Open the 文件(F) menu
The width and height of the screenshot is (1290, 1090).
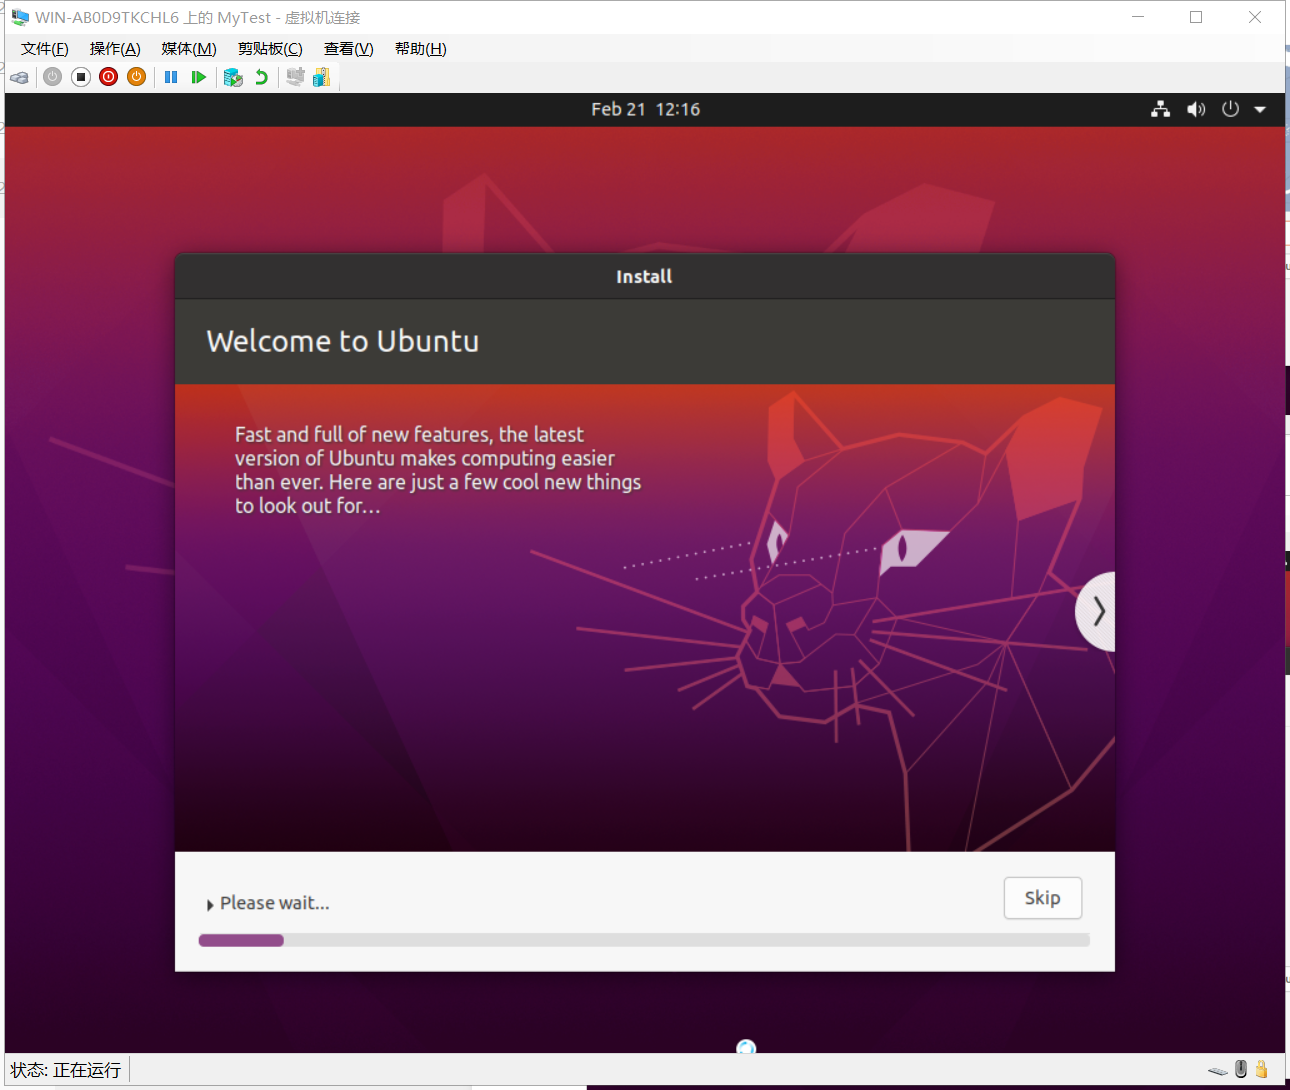coord(45,49)
